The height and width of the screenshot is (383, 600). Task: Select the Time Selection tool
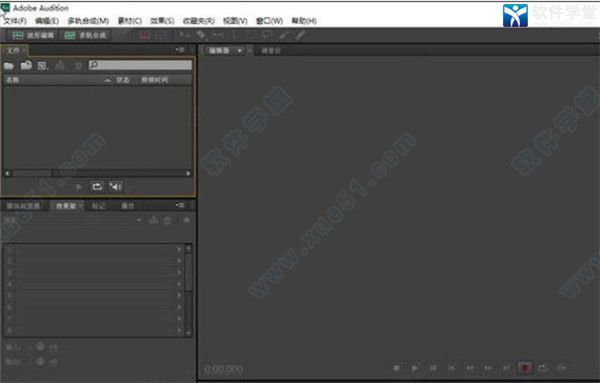click(235, 36)
